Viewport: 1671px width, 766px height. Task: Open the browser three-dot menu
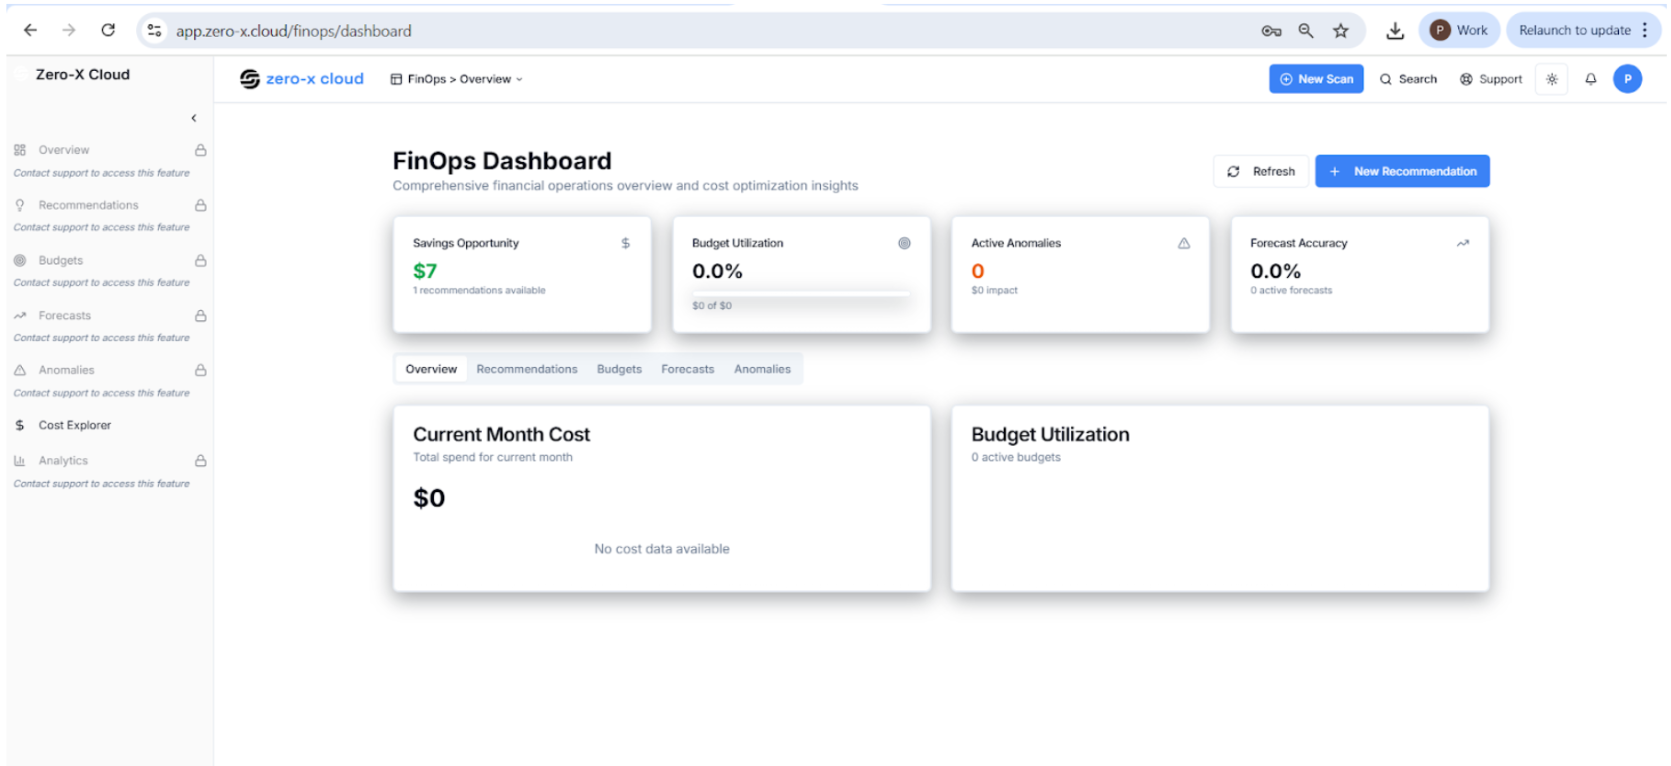pos(1645,30)
